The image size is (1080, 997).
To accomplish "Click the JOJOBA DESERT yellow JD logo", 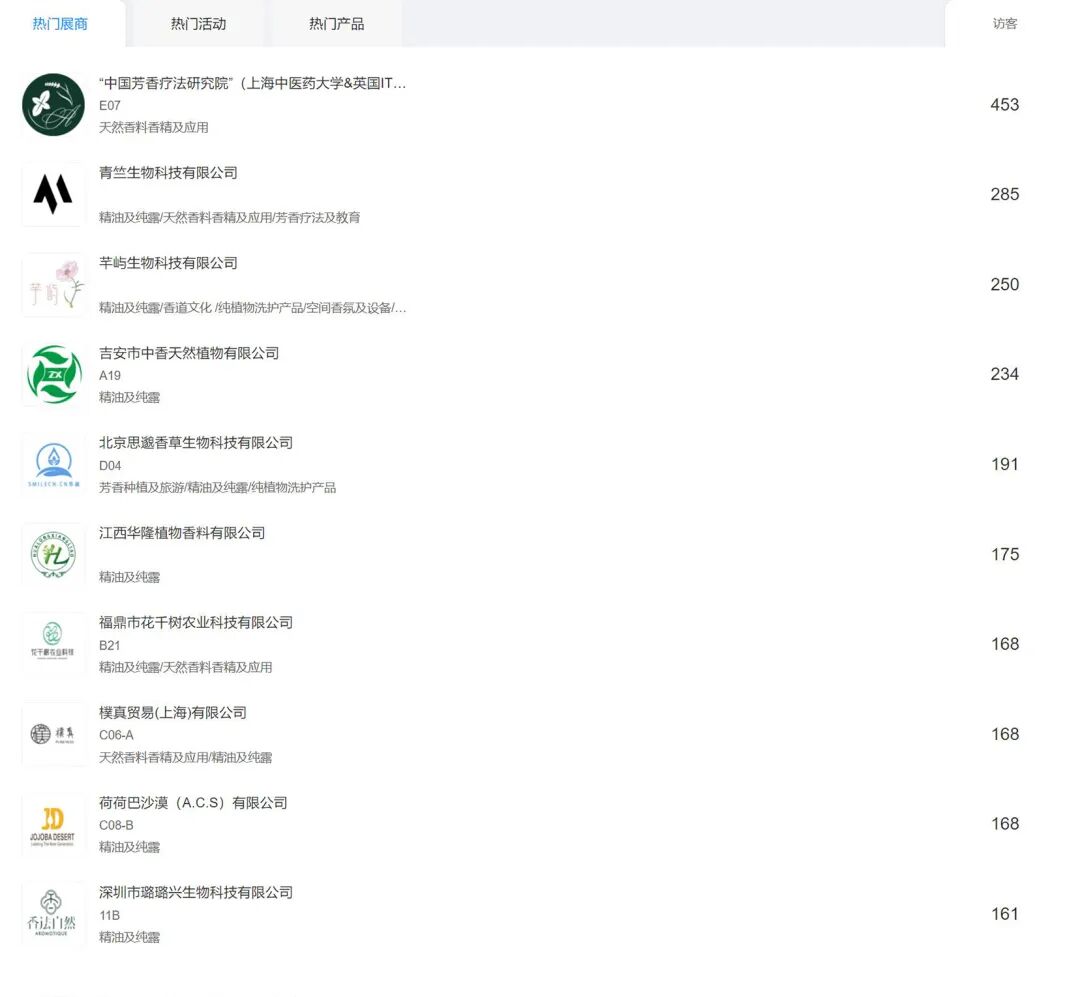I will (53, 824).
